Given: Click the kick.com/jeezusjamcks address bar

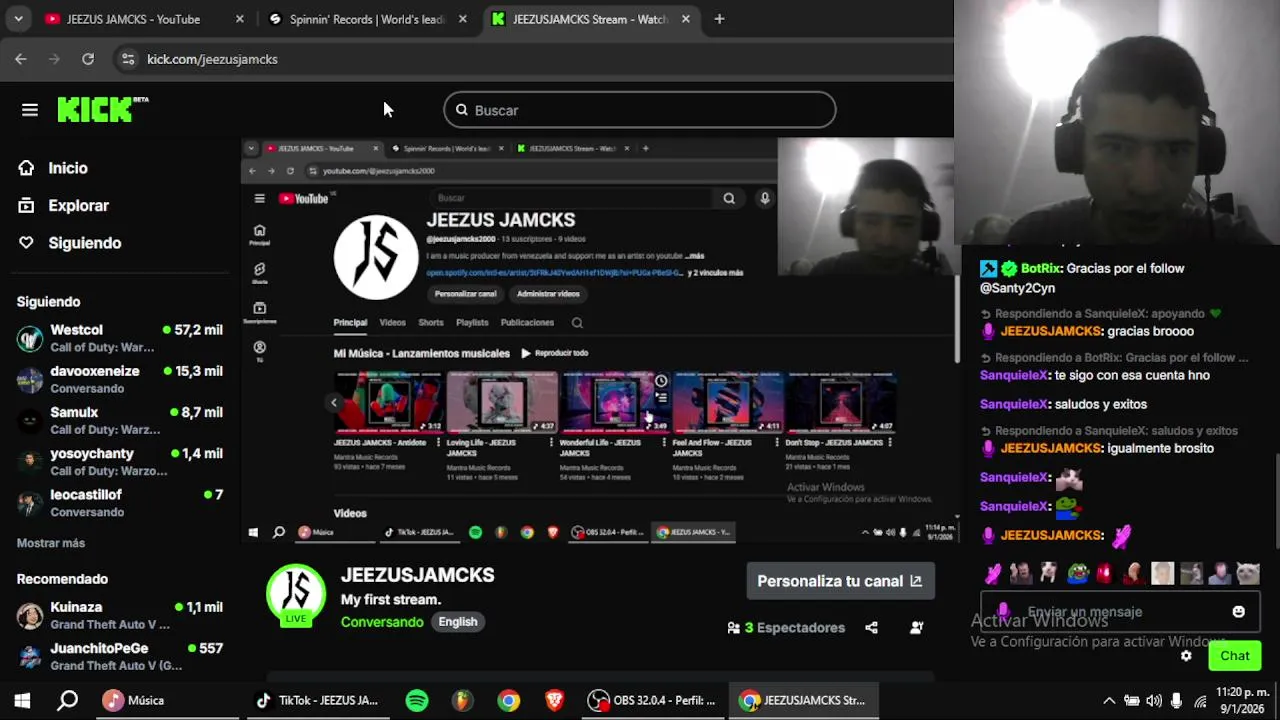Looking at the screenshot, I should [x=212, y=59].
